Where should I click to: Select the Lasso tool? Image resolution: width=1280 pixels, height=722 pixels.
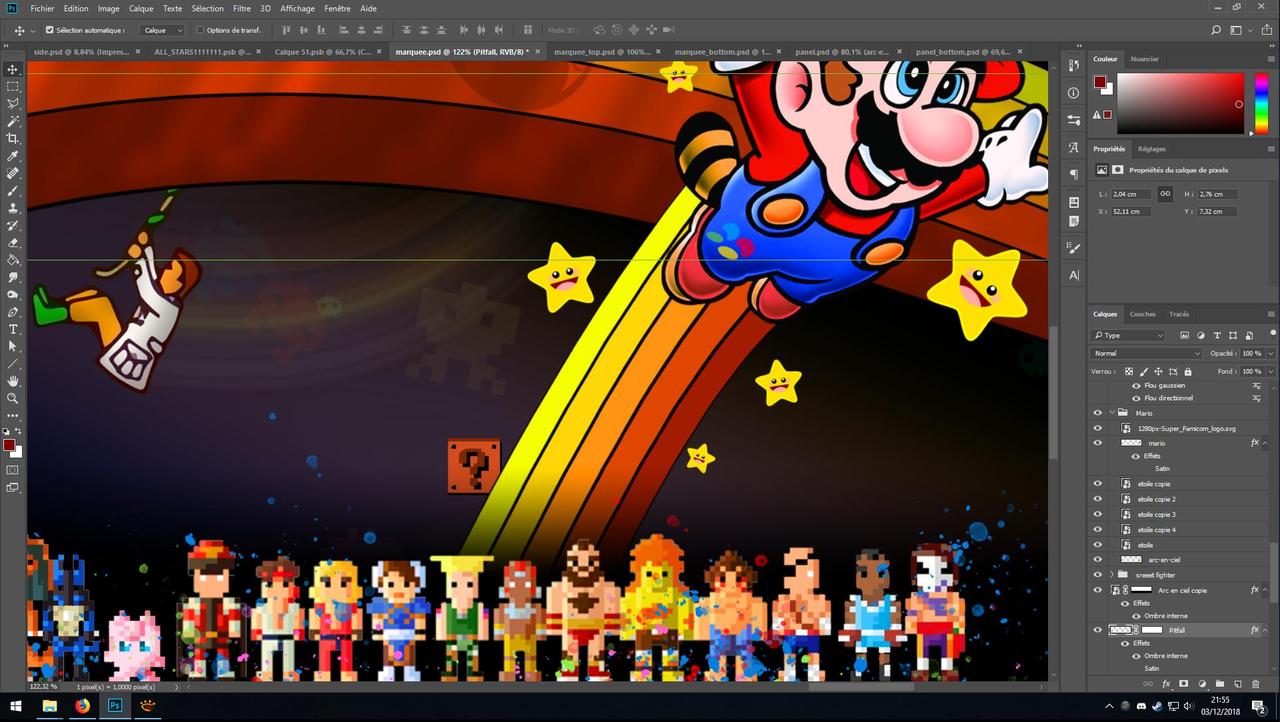click(x=13, y=104)
